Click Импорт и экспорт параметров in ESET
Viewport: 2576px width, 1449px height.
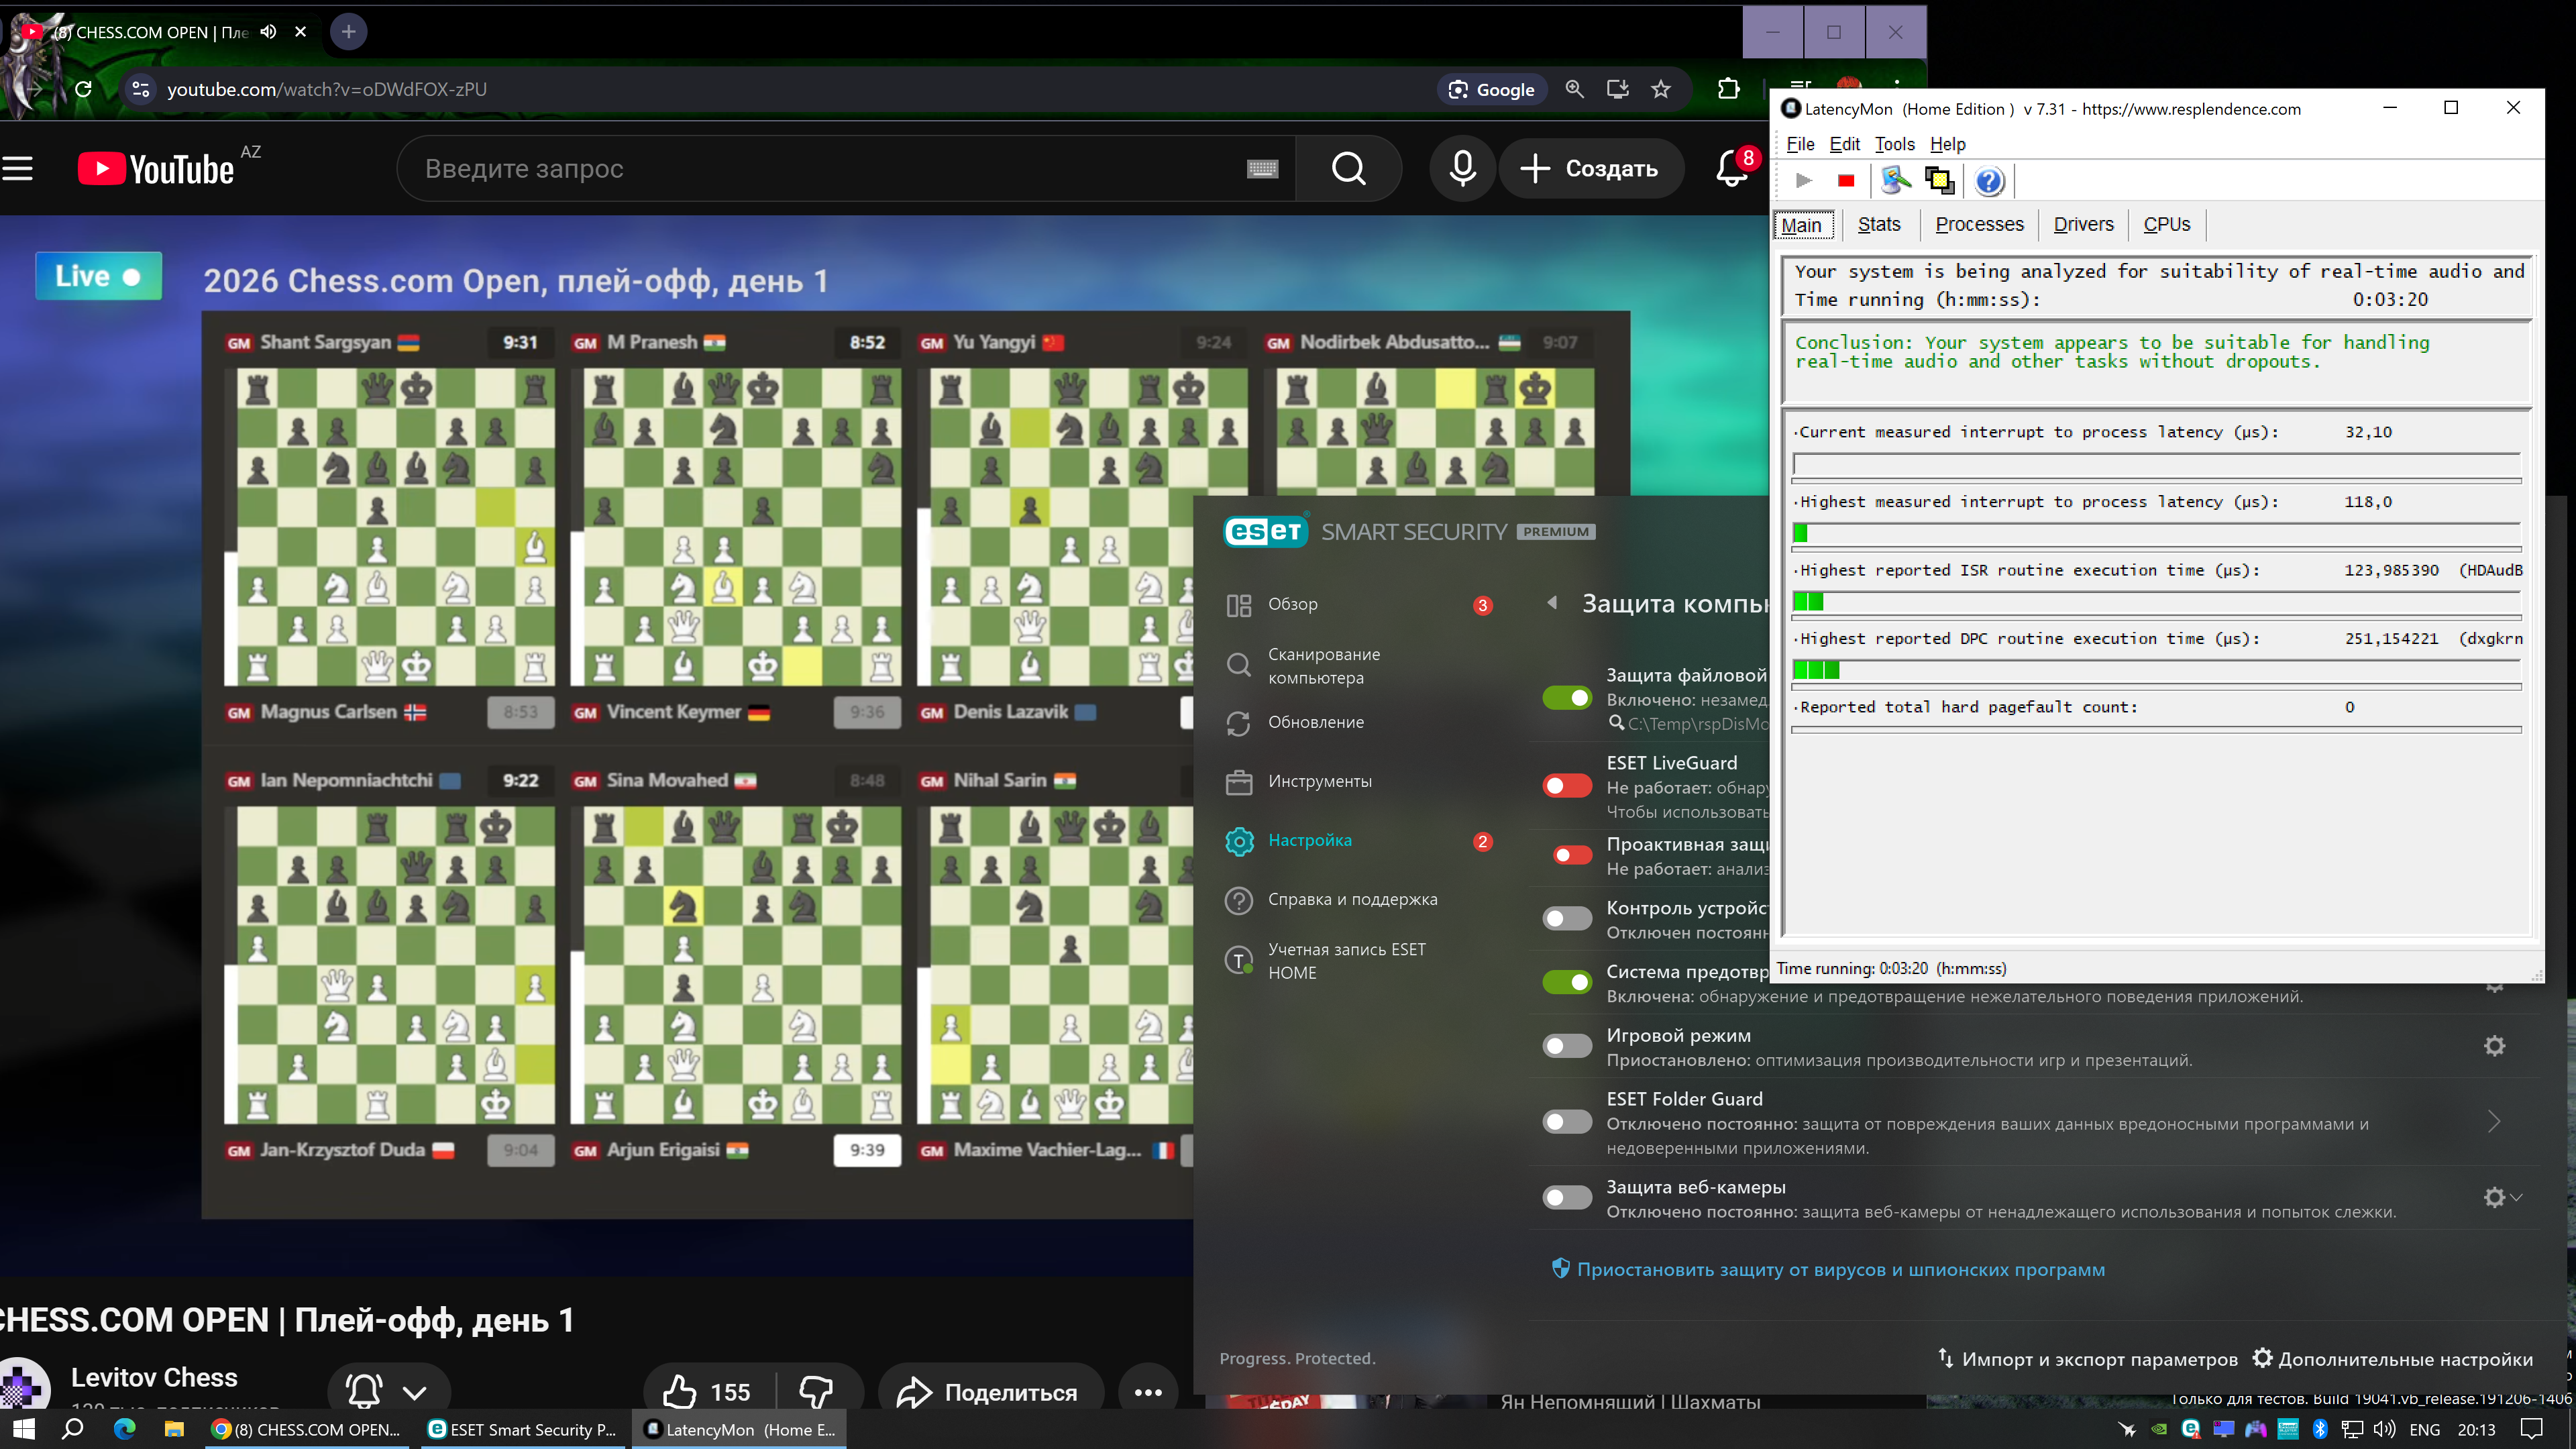click(x=2087, y=1358)
